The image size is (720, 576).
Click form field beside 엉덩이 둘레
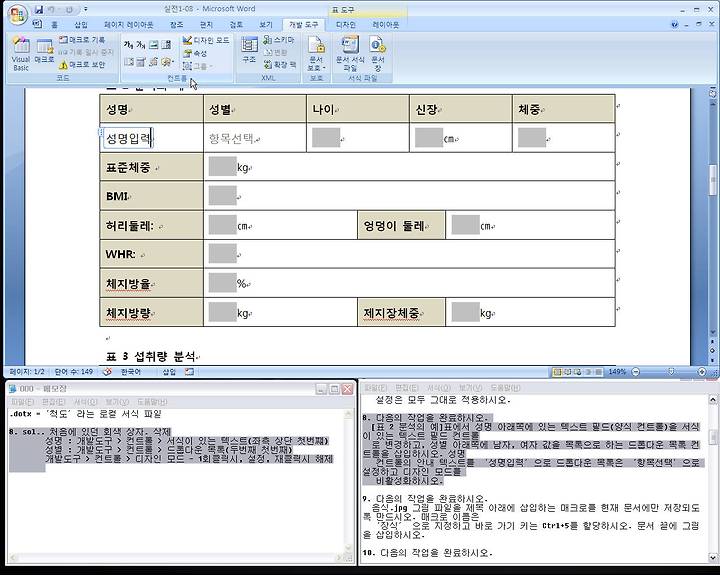(465, 225)
